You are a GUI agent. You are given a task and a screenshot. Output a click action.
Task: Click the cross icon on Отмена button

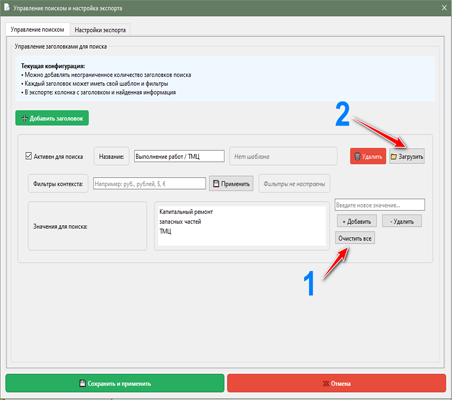[x=326, y=384]
